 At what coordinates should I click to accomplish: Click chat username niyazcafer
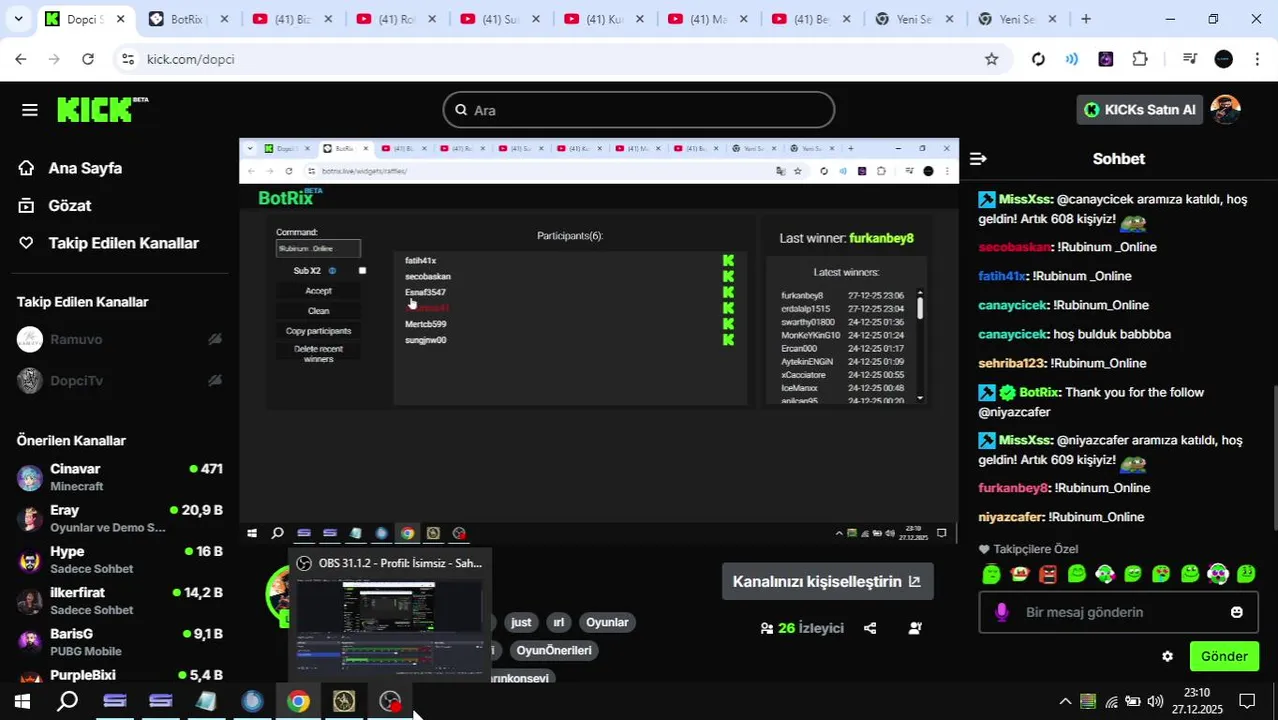tap(1010, 517)
